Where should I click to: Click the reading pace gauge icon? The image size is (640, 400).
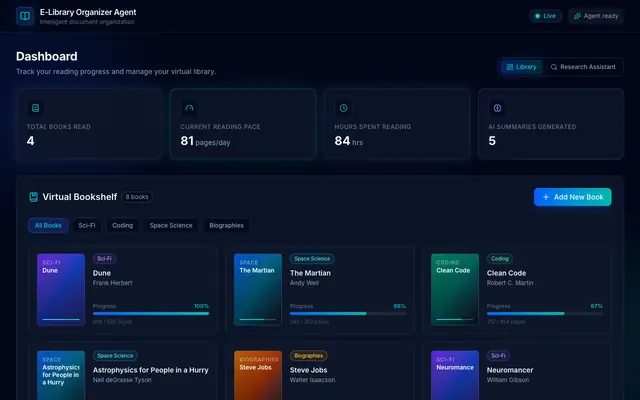tap(189, 108)
